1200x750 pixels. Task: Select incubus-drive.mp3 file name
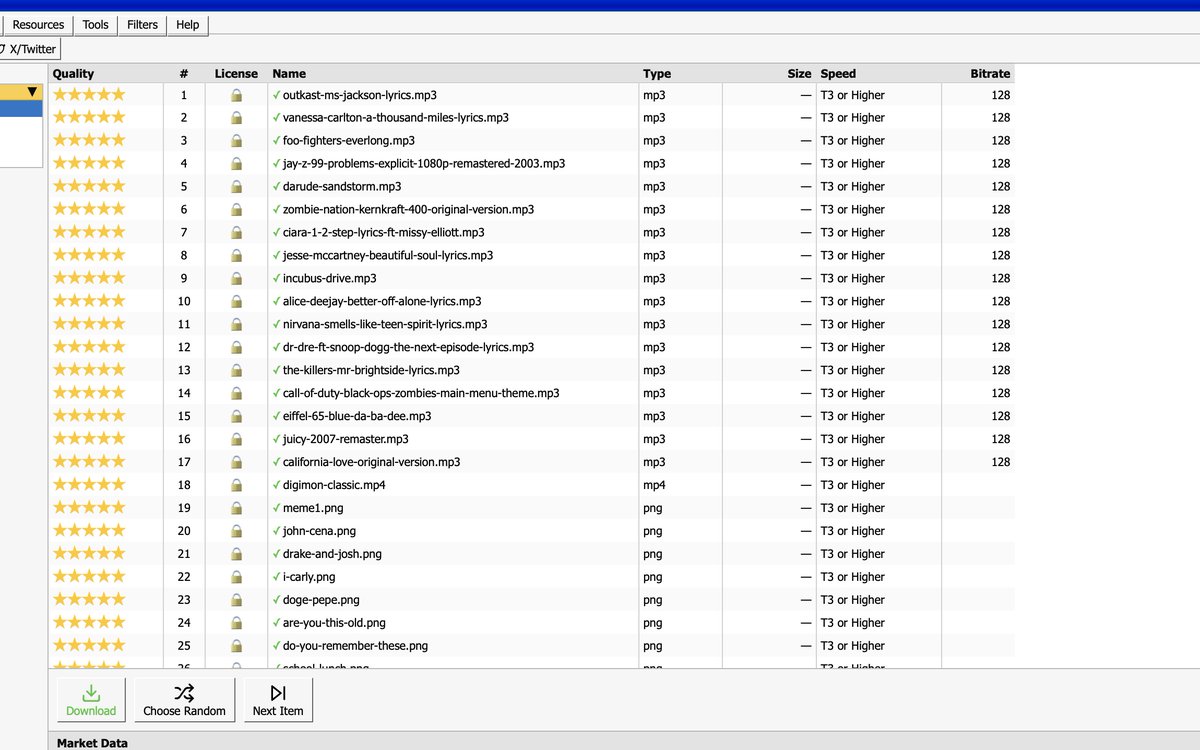pos(330,279)
